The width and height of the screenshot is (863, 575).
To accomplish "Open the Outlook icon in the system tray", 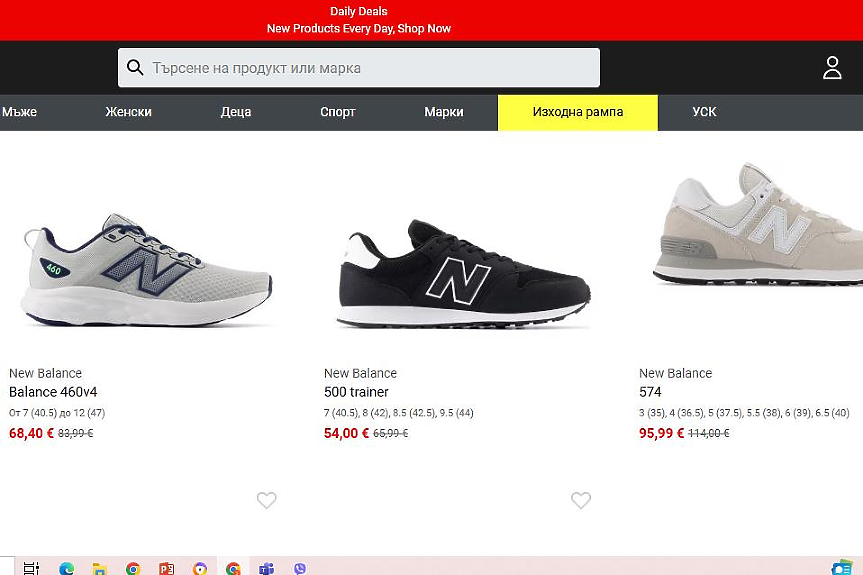I will 841,567.
